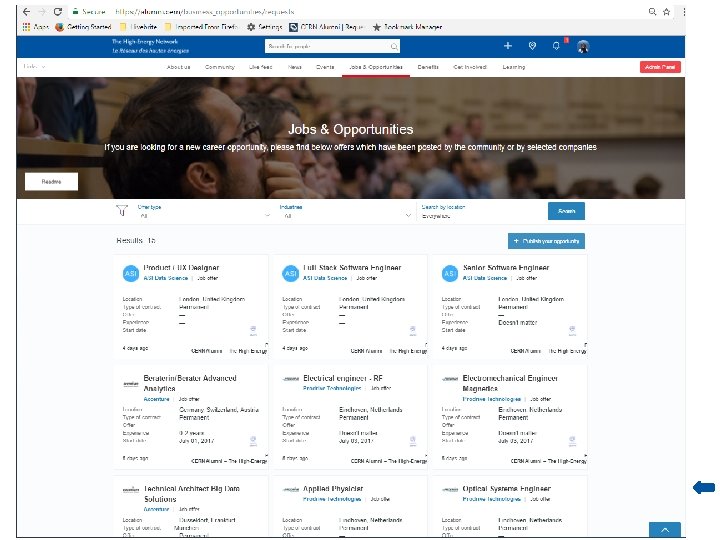Open Prodrive Technologies link on Electrical engineer card
Image resolution: width=720 pixels, height=540 pixels.
pos(332,388)
